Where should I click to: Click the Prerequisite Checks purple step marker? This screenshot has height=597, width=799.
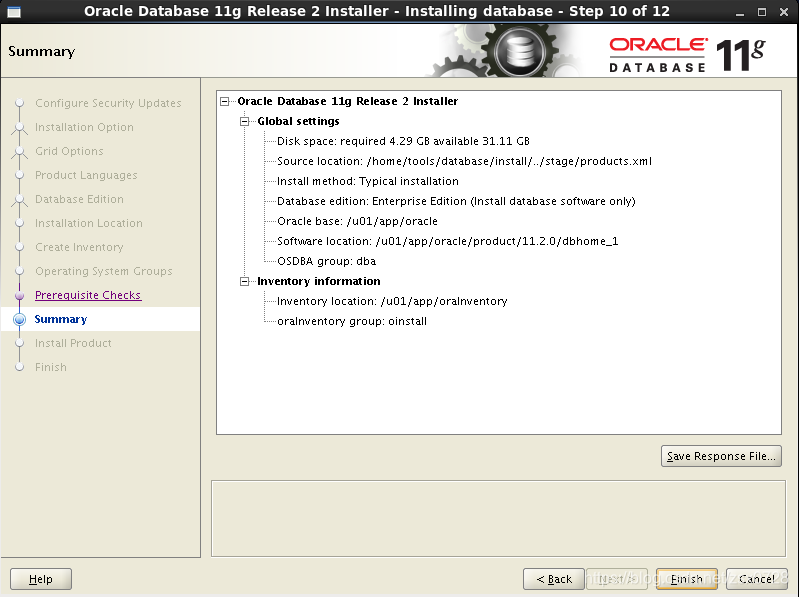click(19, 295)
